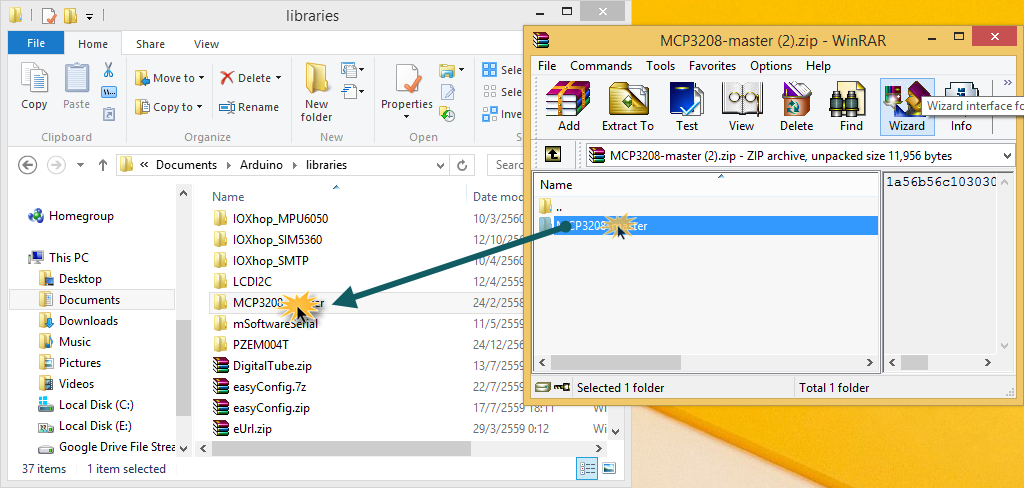Open the Easy access dropdown
1024x488 pixels.
point(353,91)
